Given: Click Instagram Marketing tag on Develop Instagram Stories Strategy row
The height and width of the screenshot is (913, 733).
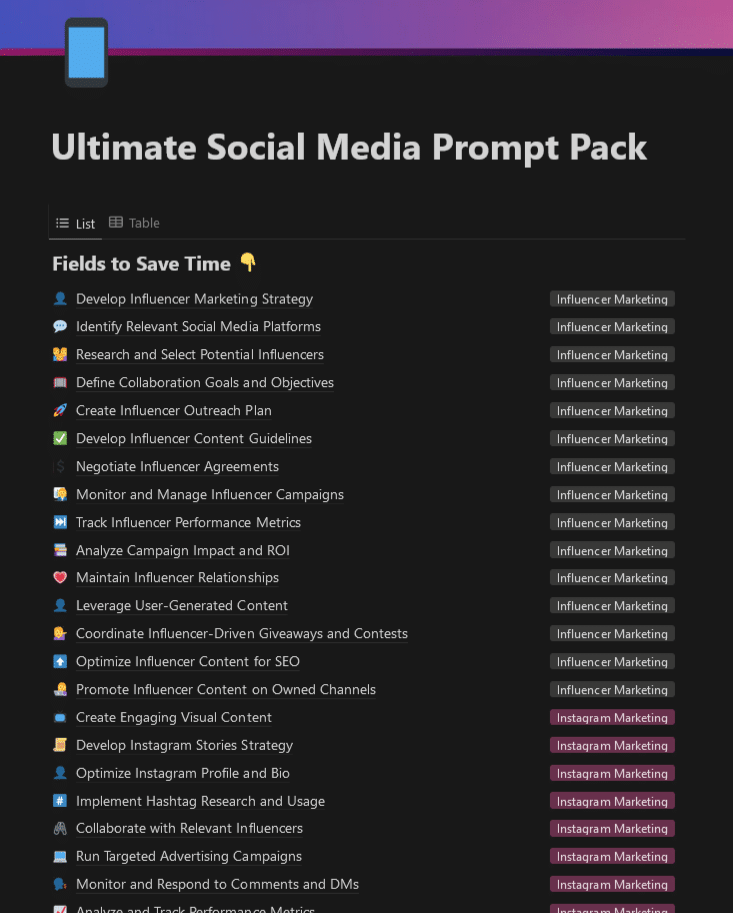Looking at the screenshot, I should (x=612, y=746).
